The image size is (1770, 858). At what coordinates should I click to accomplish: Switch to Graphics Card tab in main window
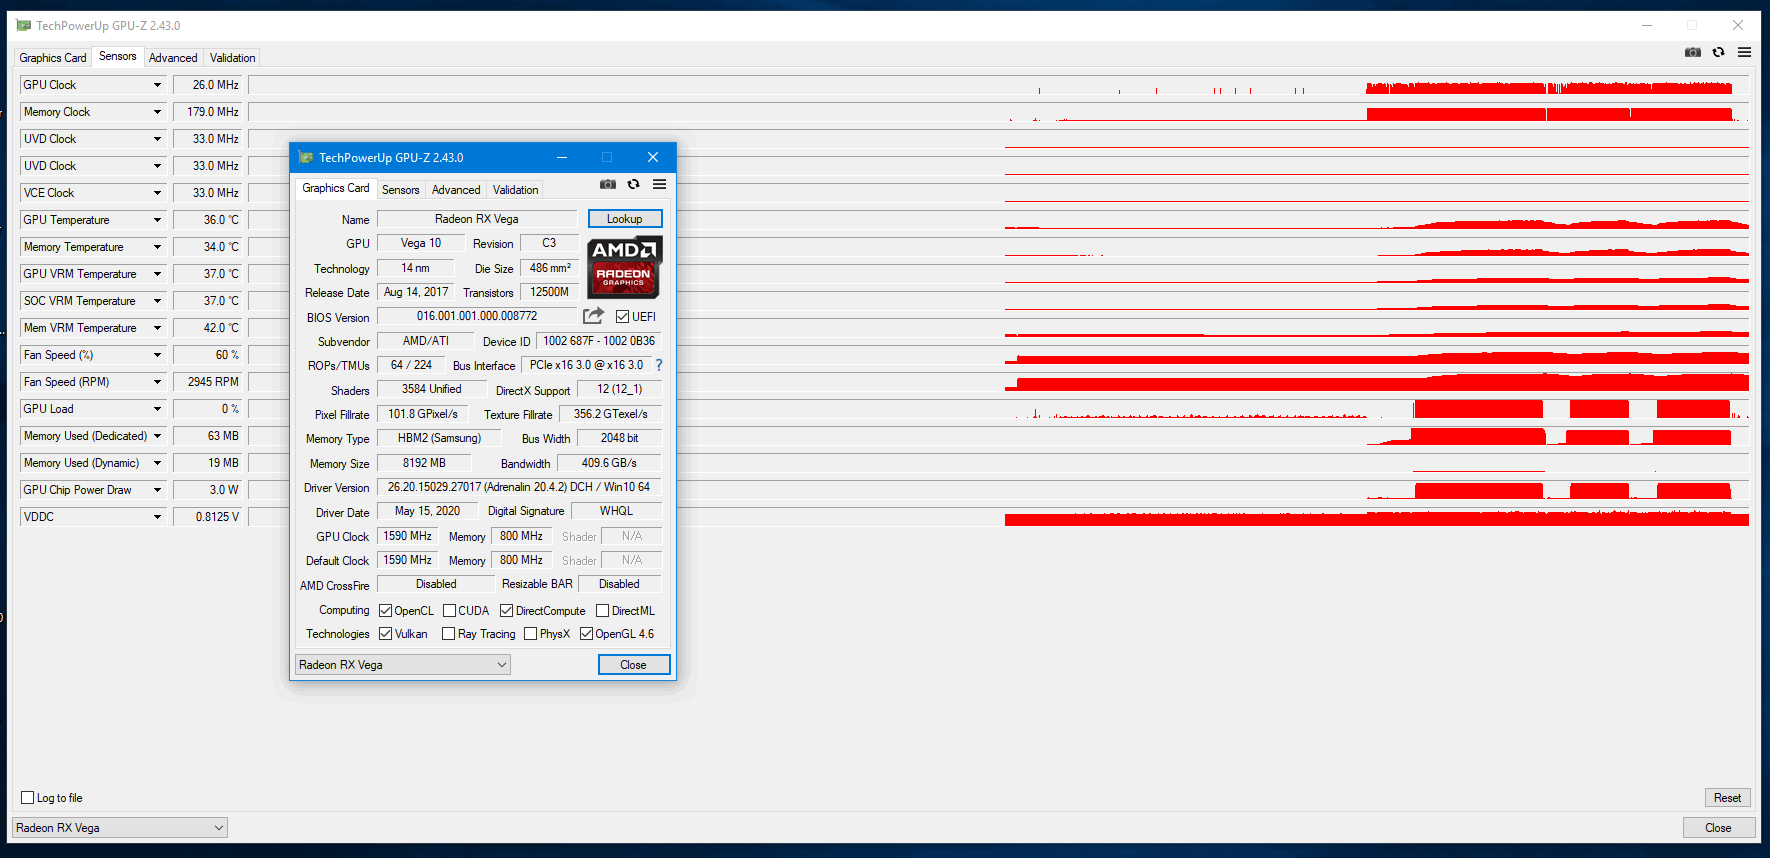[53, 58]
